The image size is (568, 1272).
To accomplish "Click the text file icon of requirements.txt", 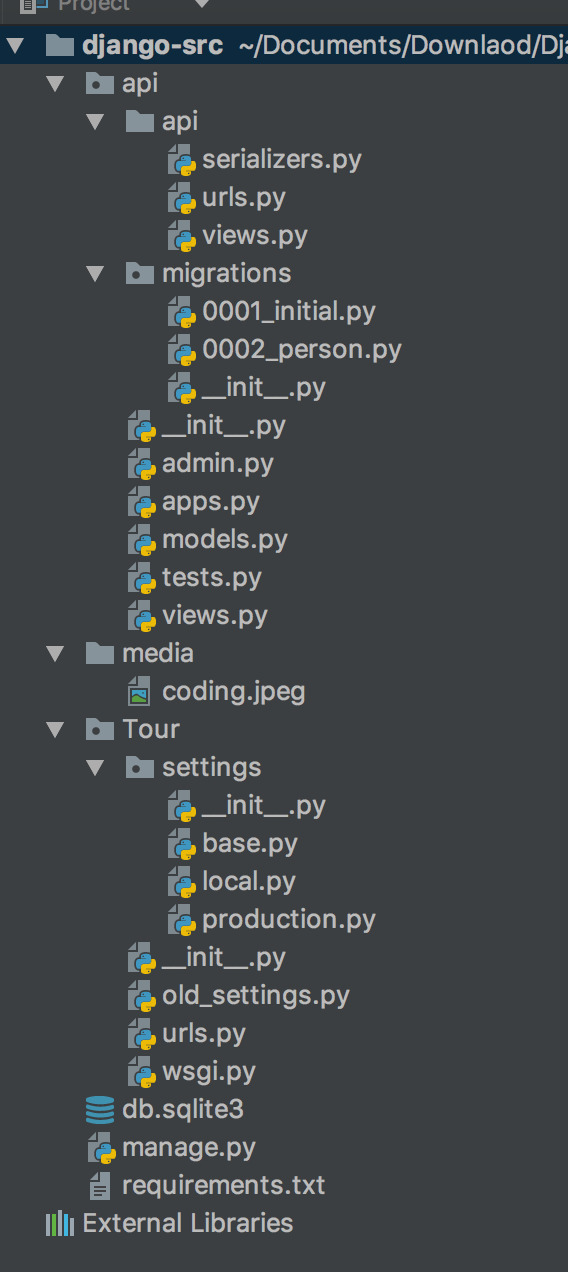I will coord(100,1186).
